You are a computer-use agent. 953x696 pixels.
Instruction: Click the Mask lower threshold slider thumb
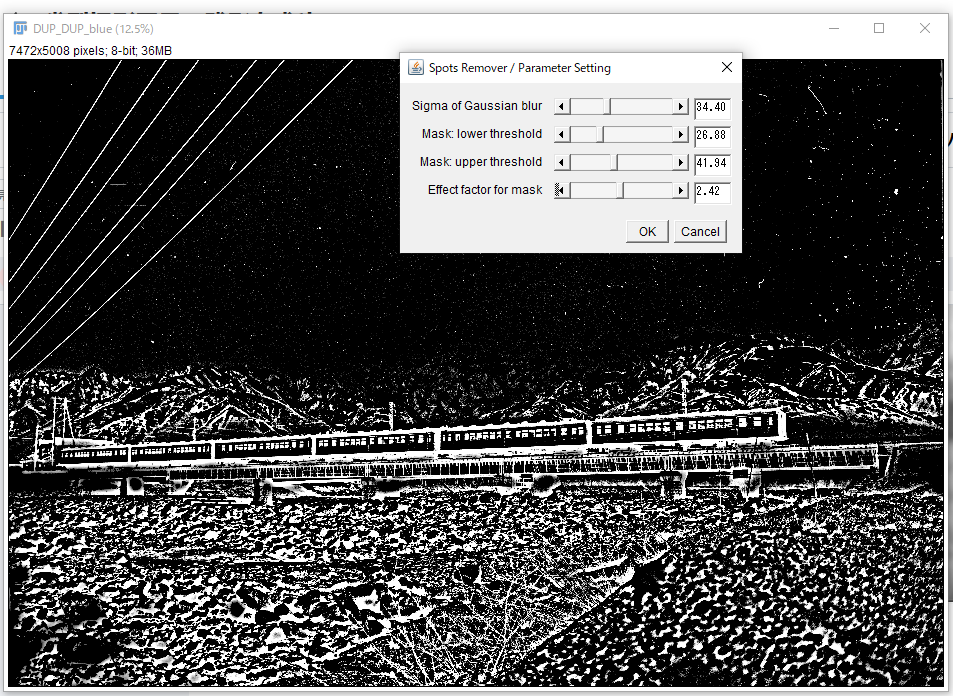(600, 134)
